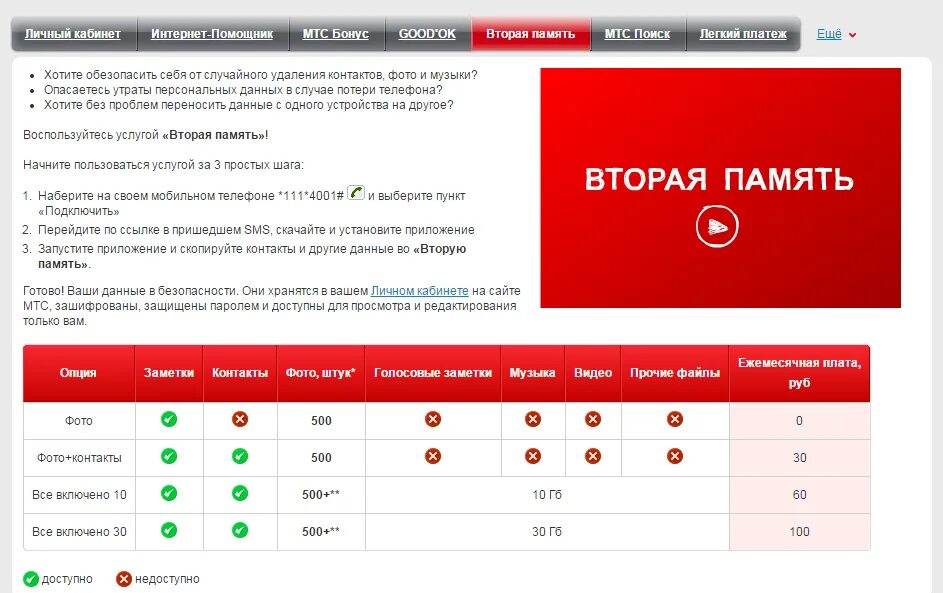Follow the Личном кабинете link in text
The height and width of the screenshot is (593, 943).
point(419,290)
